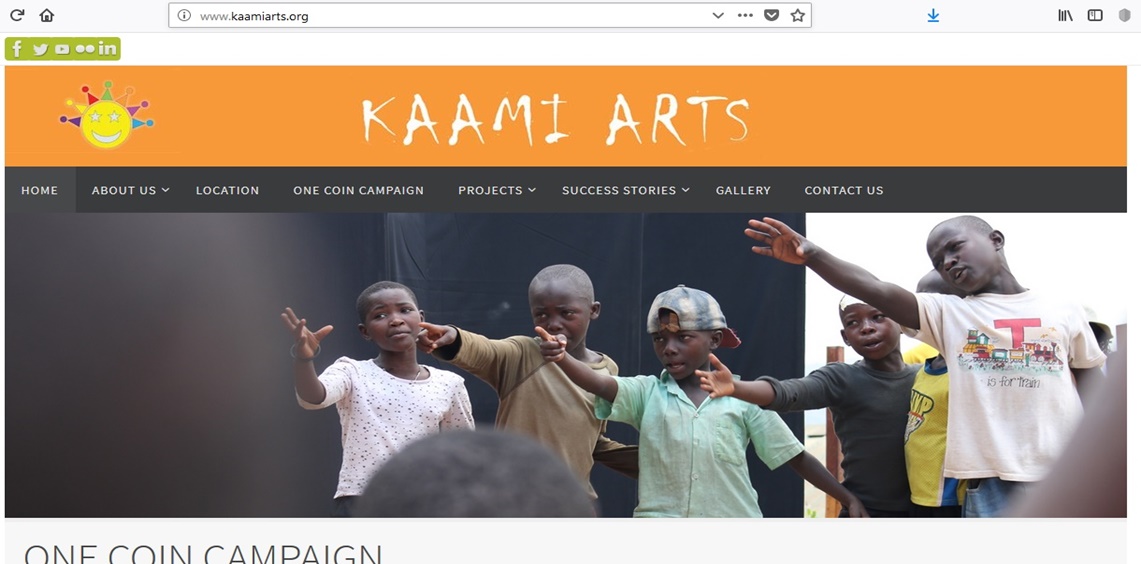Image resolution: width=1141 pixels, height=564 pixels.
Task: Open the Facebook social icon
Action: 17,49
